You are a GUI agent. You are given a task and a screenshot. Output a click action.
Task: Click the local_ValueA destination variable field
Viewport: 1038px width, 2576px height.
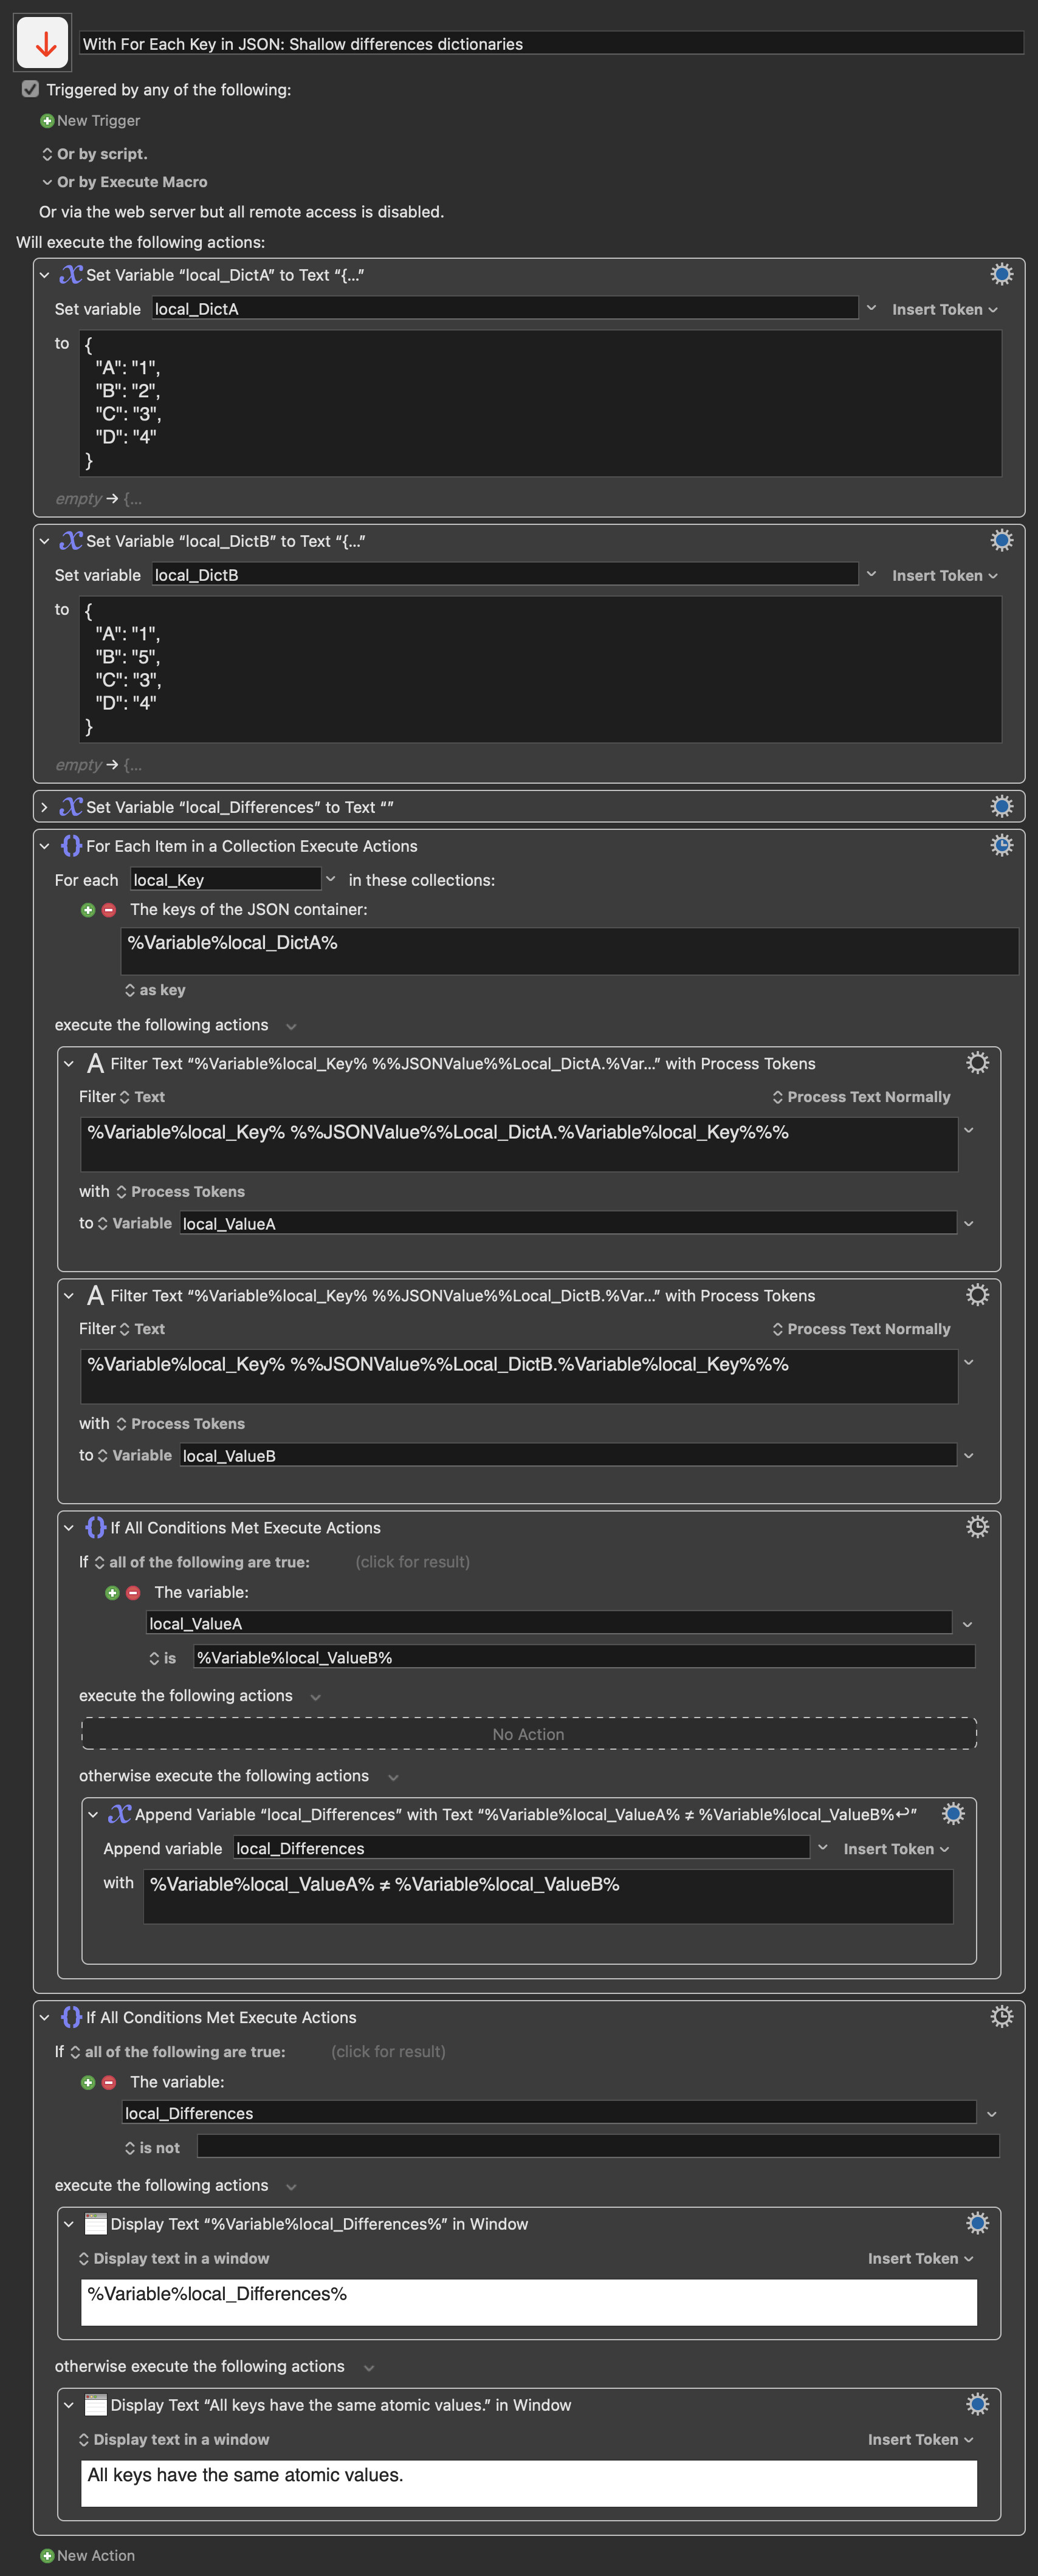click(568, 1223)
